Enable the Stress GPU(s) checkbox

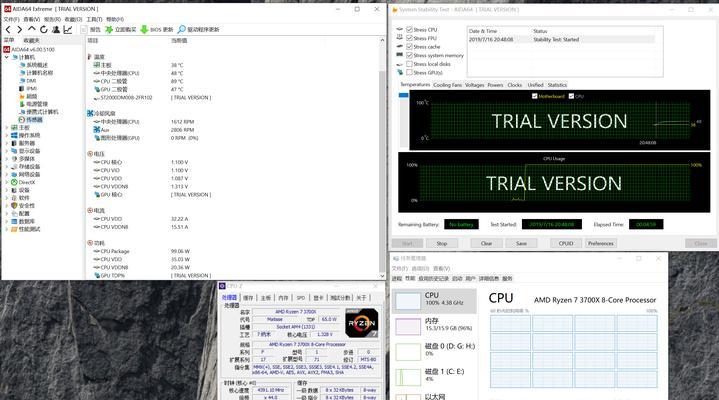409,72
